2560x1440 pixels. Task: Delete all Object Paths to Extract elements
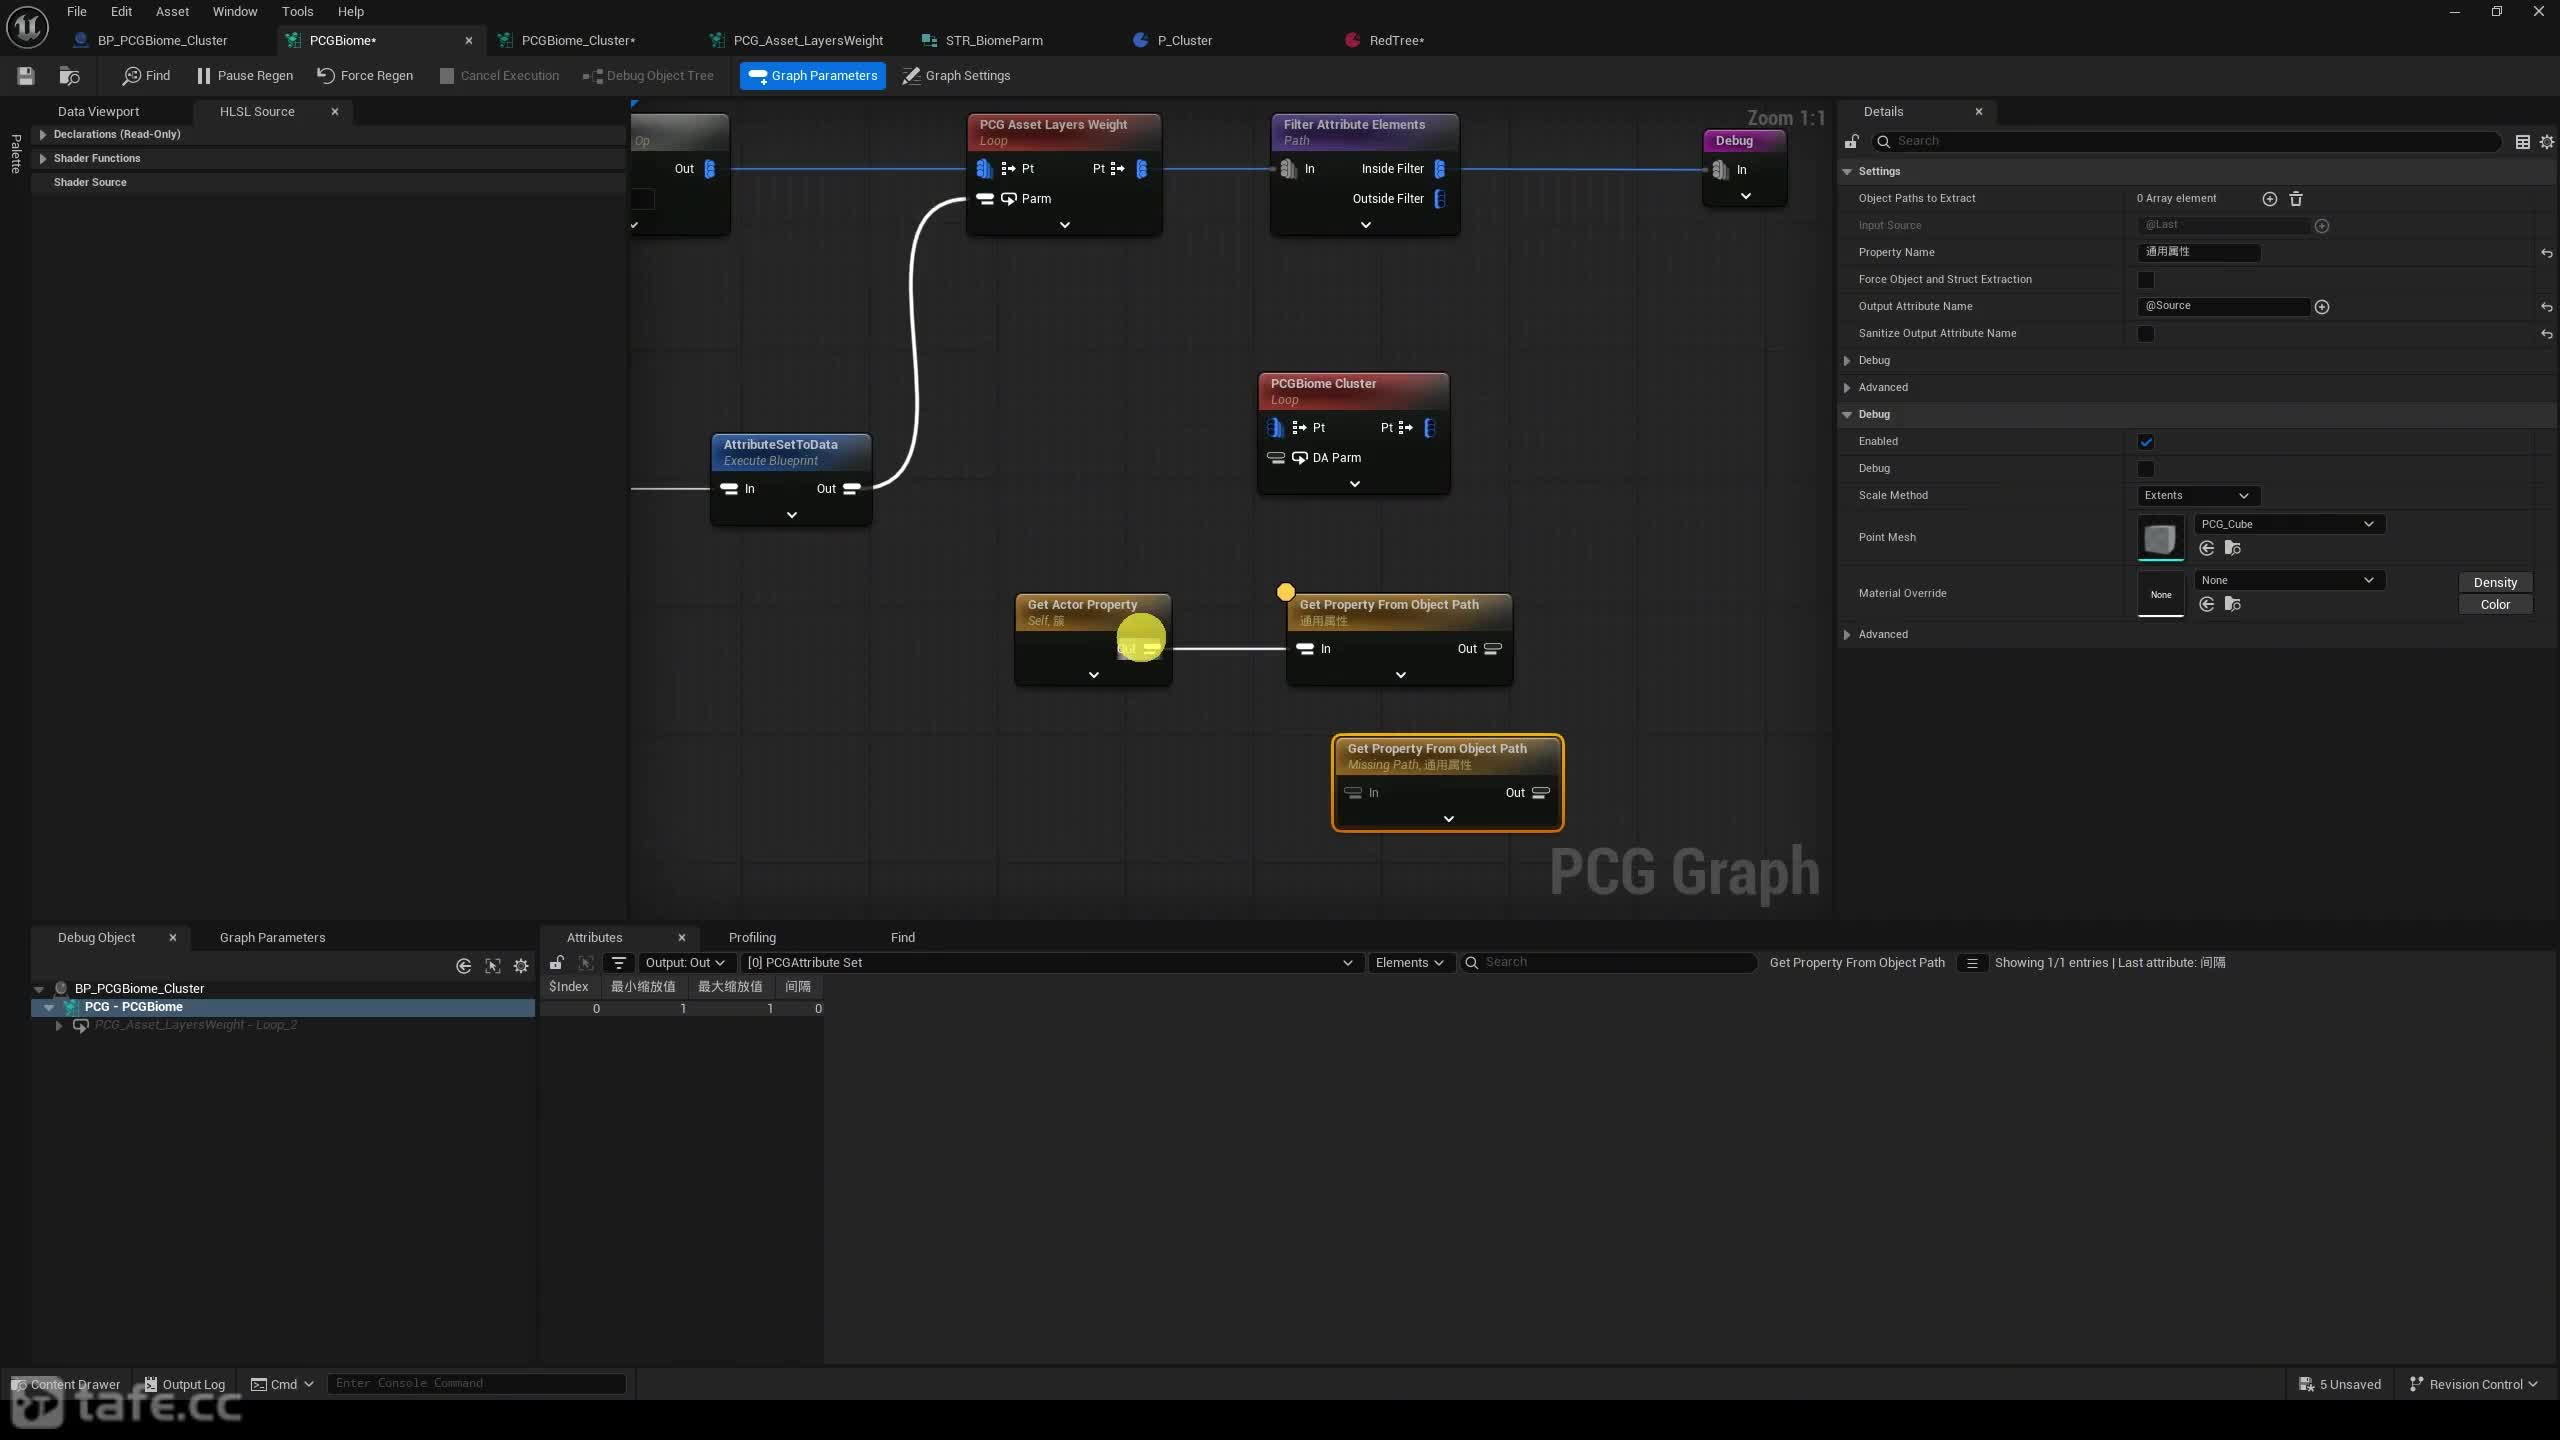(2296, 199)
